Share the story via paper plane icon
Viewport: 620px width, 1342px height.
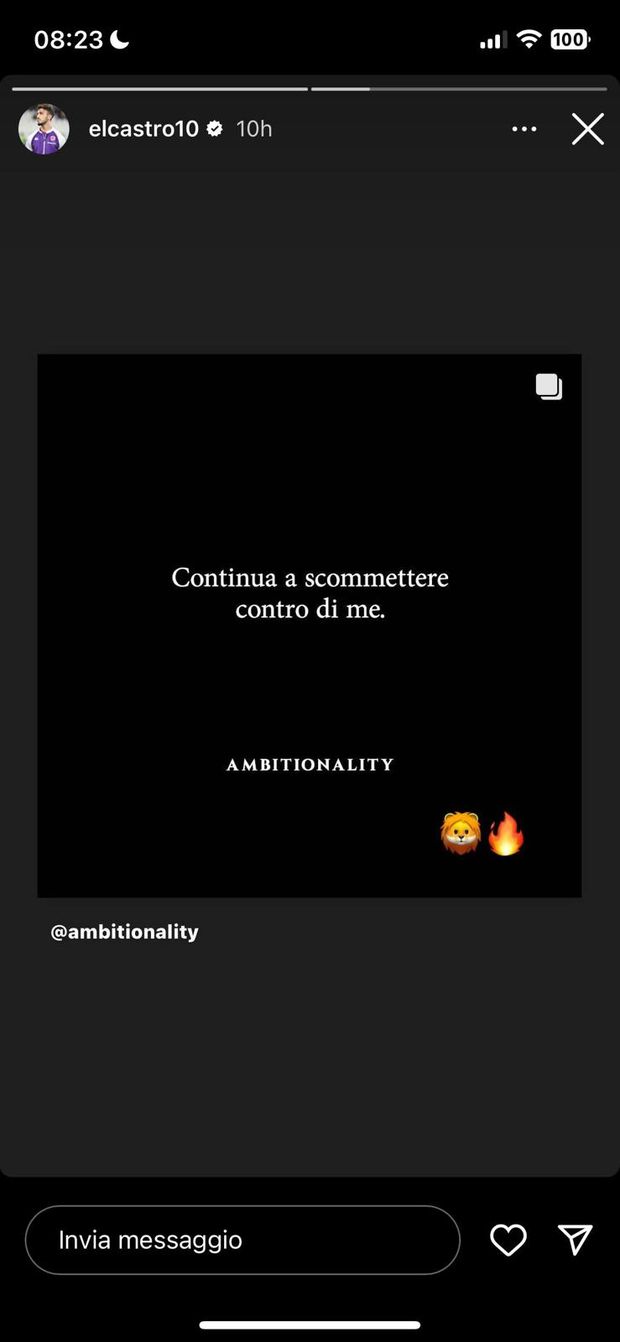point(575,1240)
